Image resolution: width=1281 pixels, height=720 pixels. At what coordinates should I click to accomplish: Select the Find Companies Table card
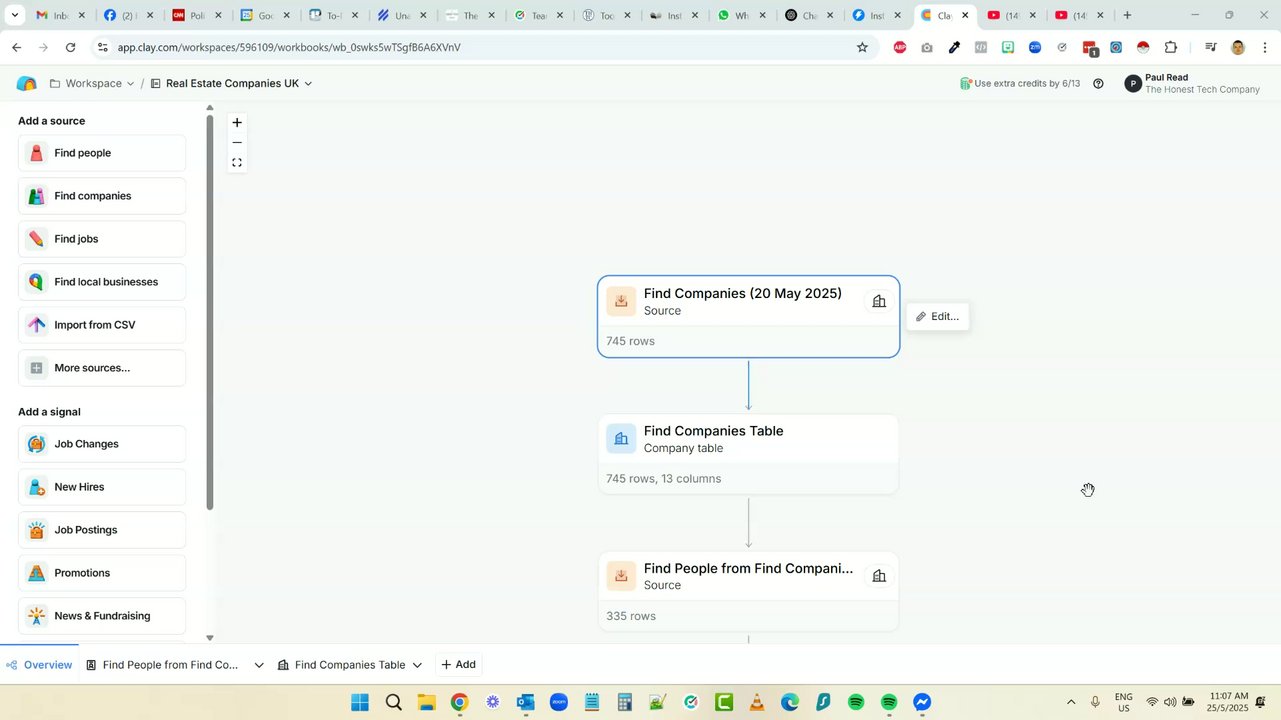[x=748, y=455]
